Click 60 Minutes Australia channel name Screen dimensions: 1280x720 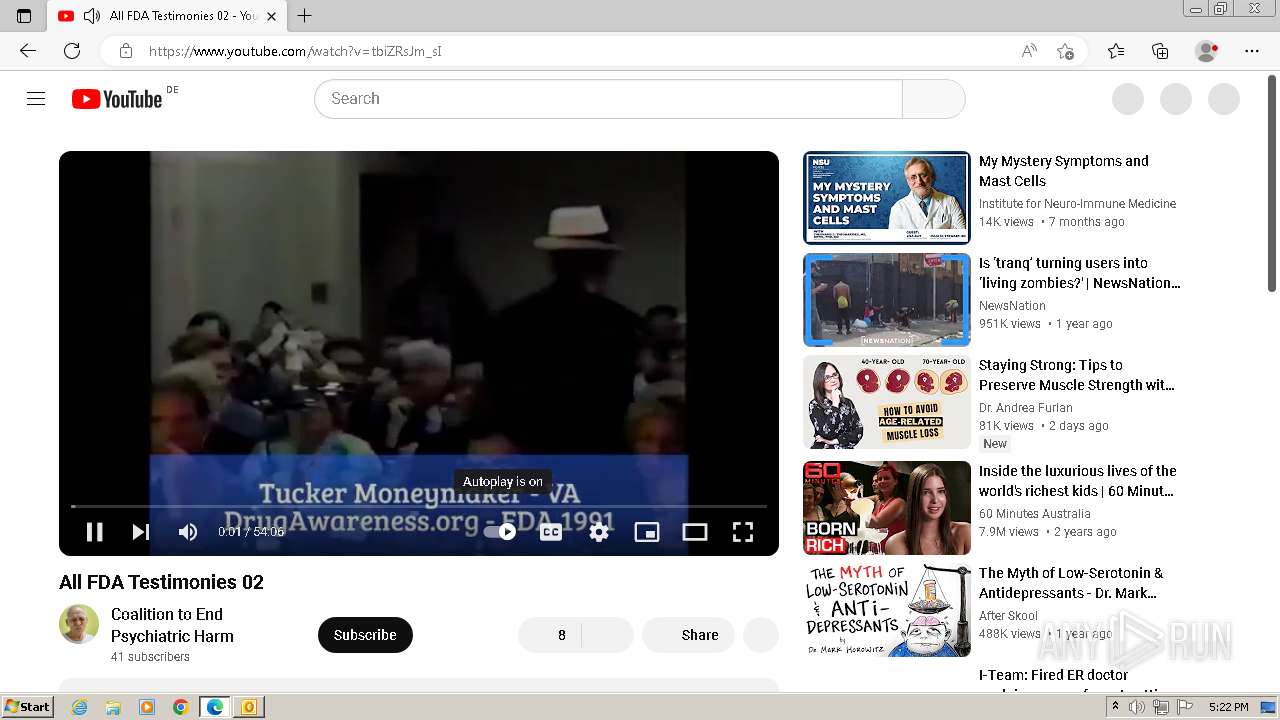1035,514
